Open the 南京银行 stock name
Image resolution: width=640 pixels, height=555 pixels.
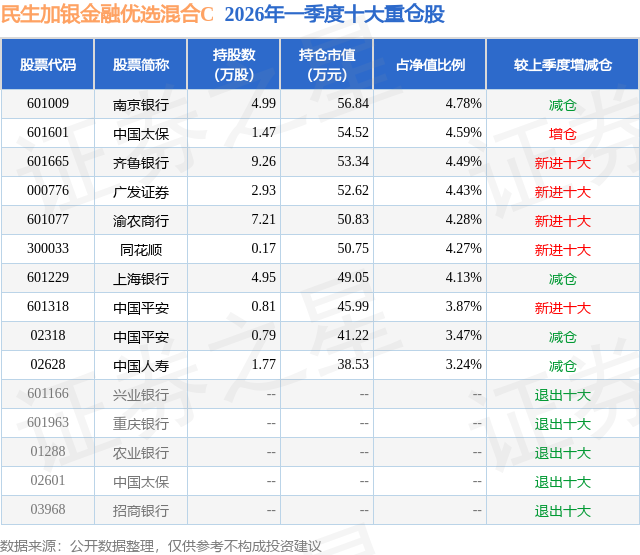[x=141, y=104]
